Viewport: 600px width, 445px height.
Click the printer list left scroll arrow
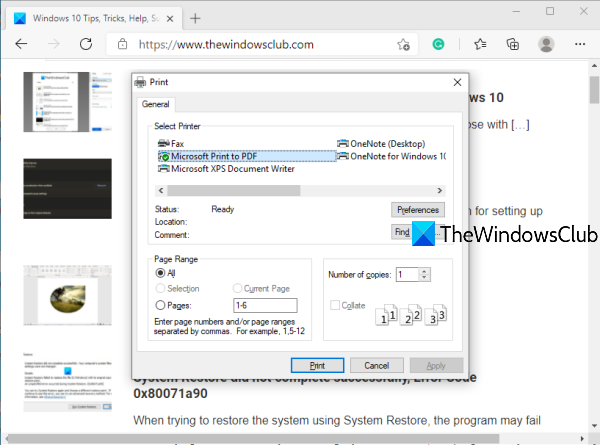(x=161, y=191)
